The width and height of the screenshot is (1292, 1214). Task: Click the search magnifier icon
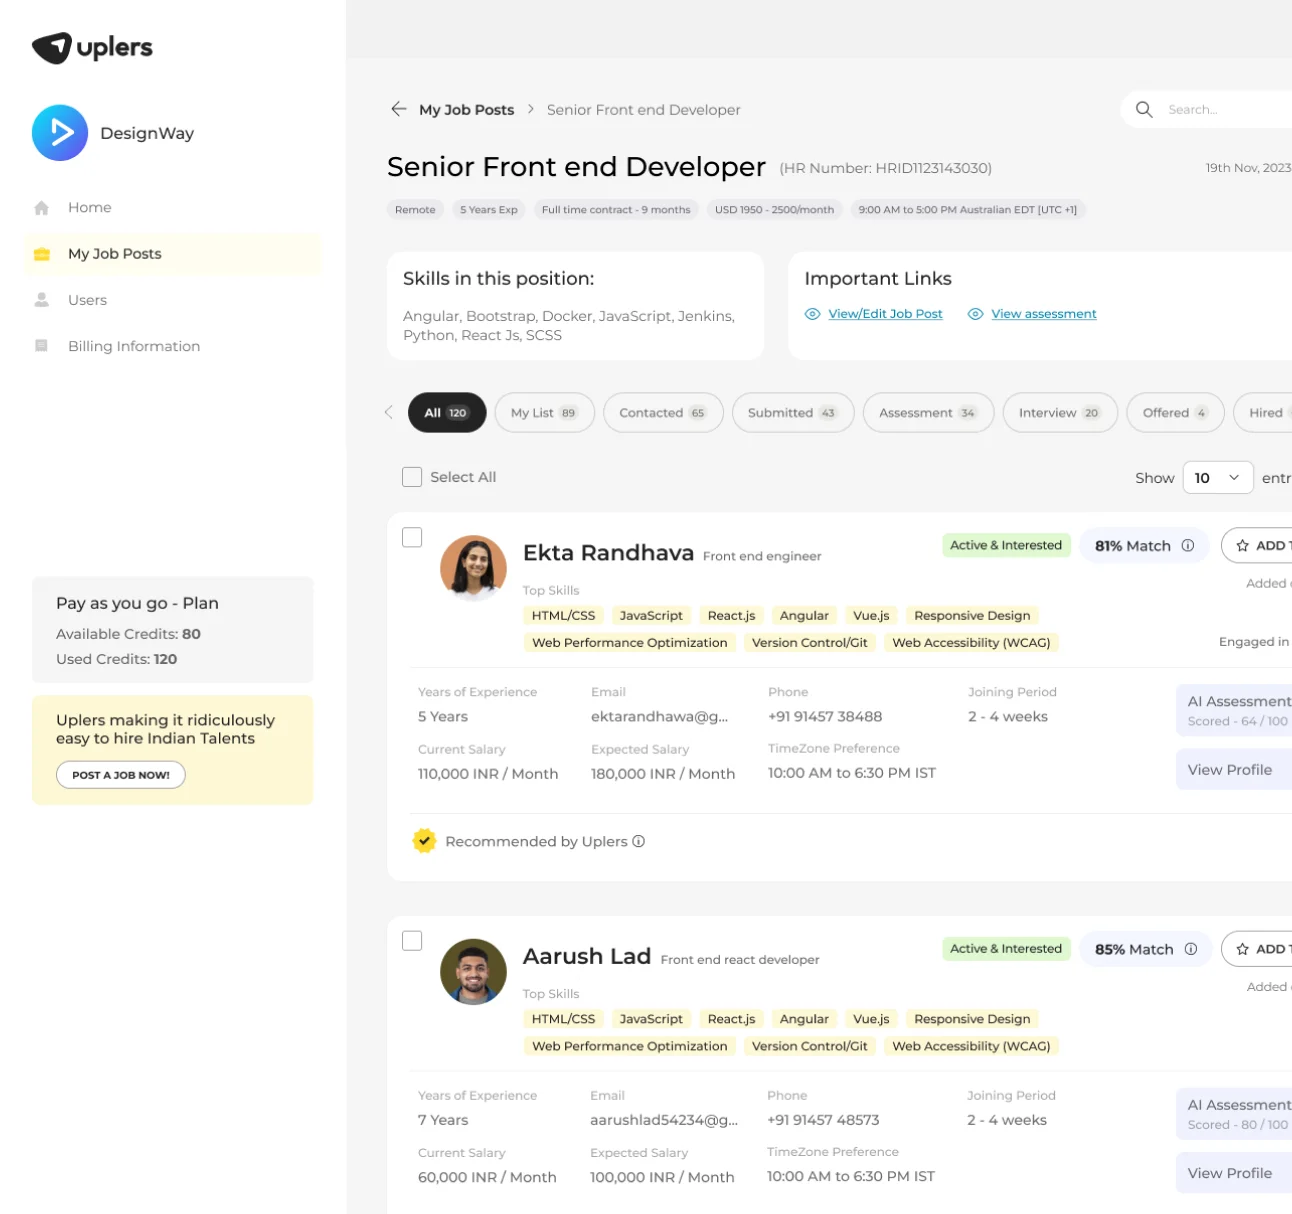(x=1144, y=109)
